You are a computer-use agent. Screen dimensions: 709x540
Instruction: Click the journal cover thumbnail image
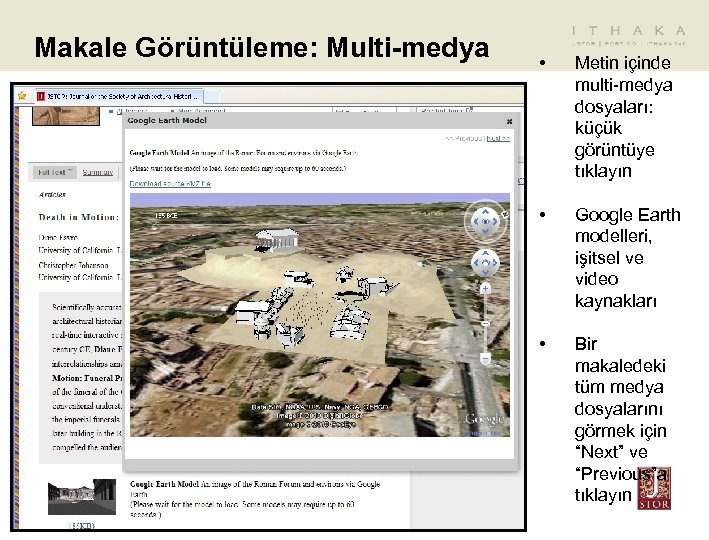pyautogui.click(x=66, y=116)
